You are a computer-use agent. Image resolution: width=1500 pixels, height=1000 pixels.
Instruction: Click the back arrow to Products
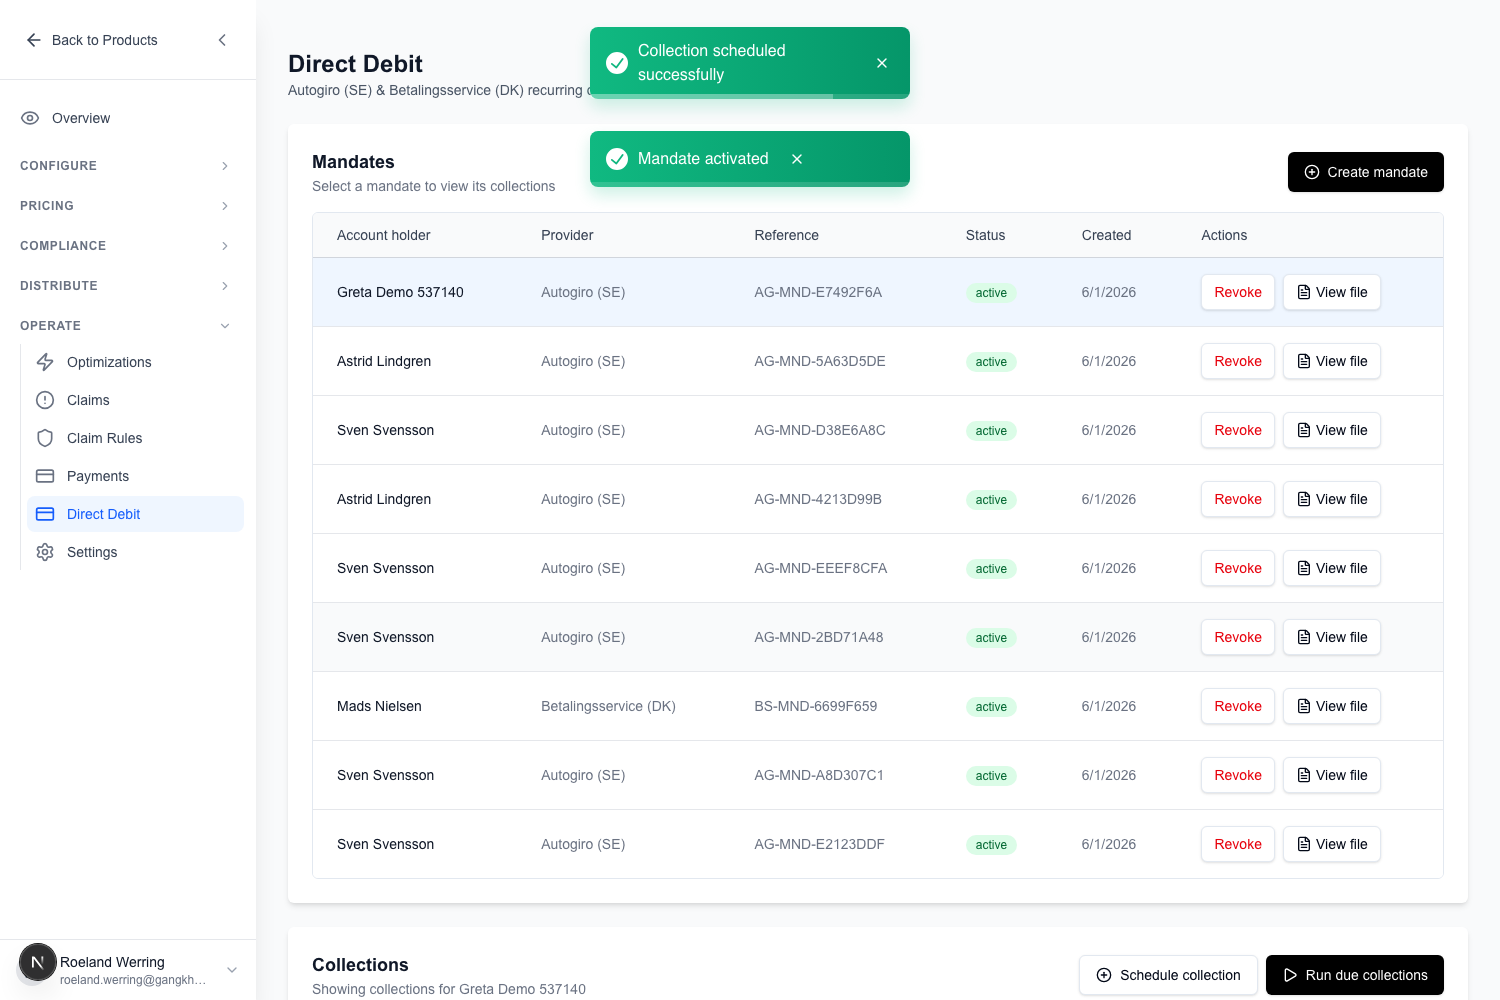[x=33, y=40]
